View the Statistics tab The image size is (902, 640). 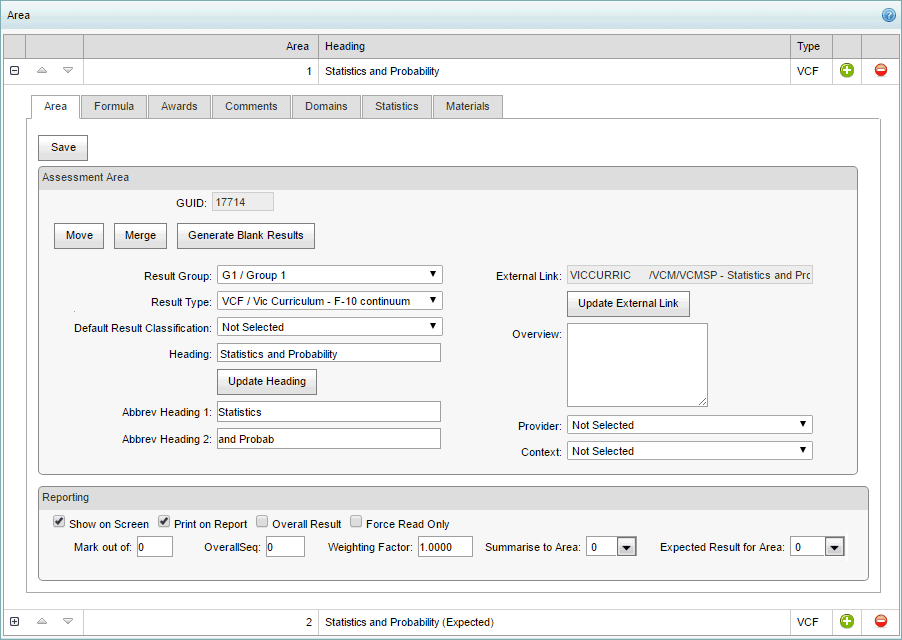click(396, 106)
